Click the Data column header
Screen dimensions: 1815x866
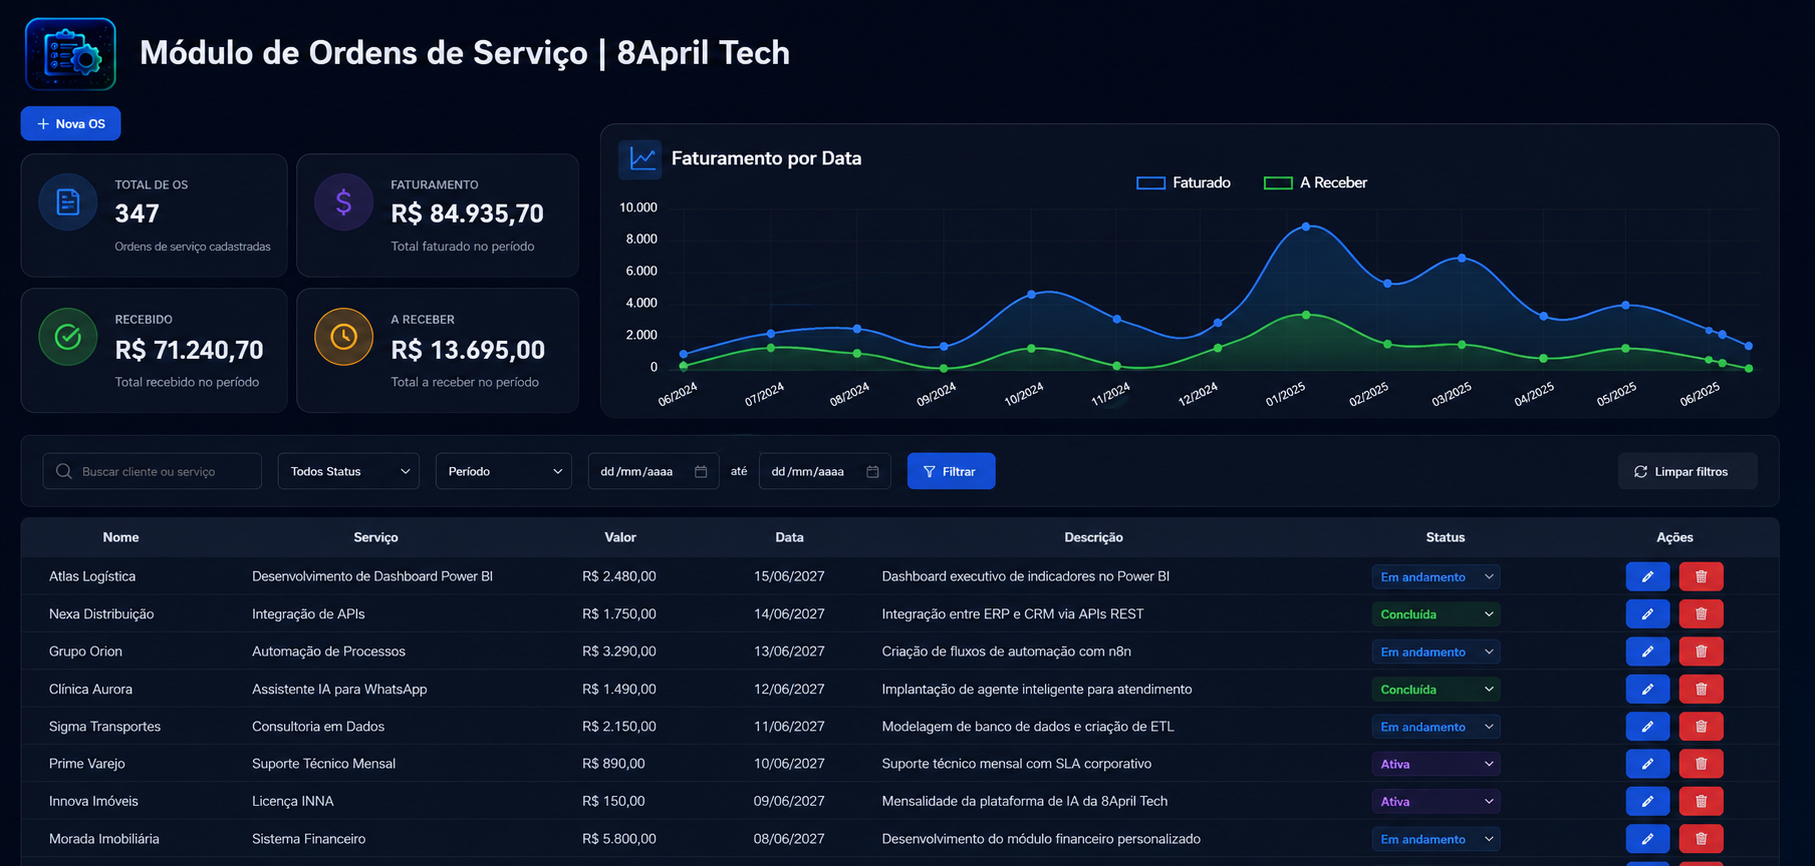pyautogui.click(x=789, y=537)
